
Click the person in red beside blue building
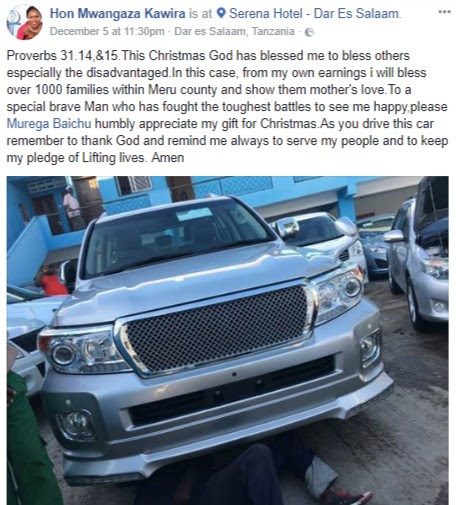pyautogui.click(x=52, y=279)
